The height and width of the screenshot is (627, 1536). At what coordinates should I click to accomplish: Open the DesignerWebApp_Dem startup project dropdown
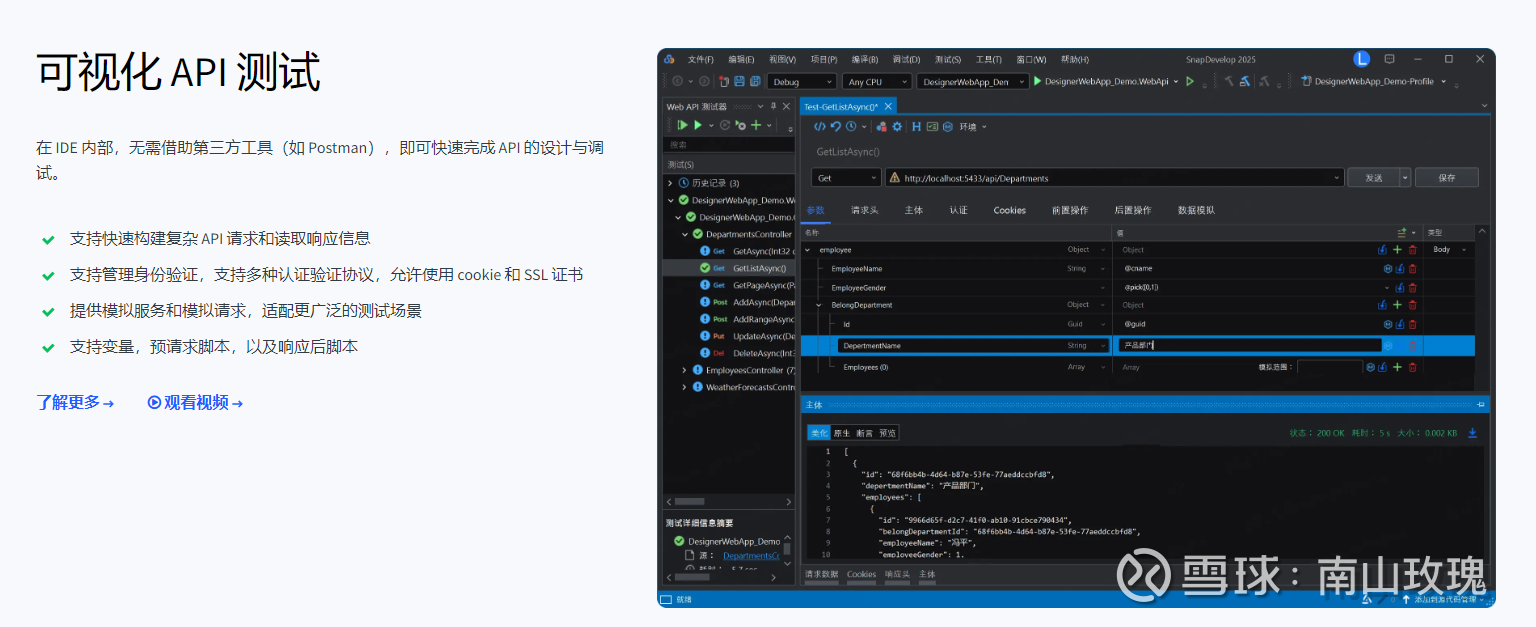click(972, 81)
